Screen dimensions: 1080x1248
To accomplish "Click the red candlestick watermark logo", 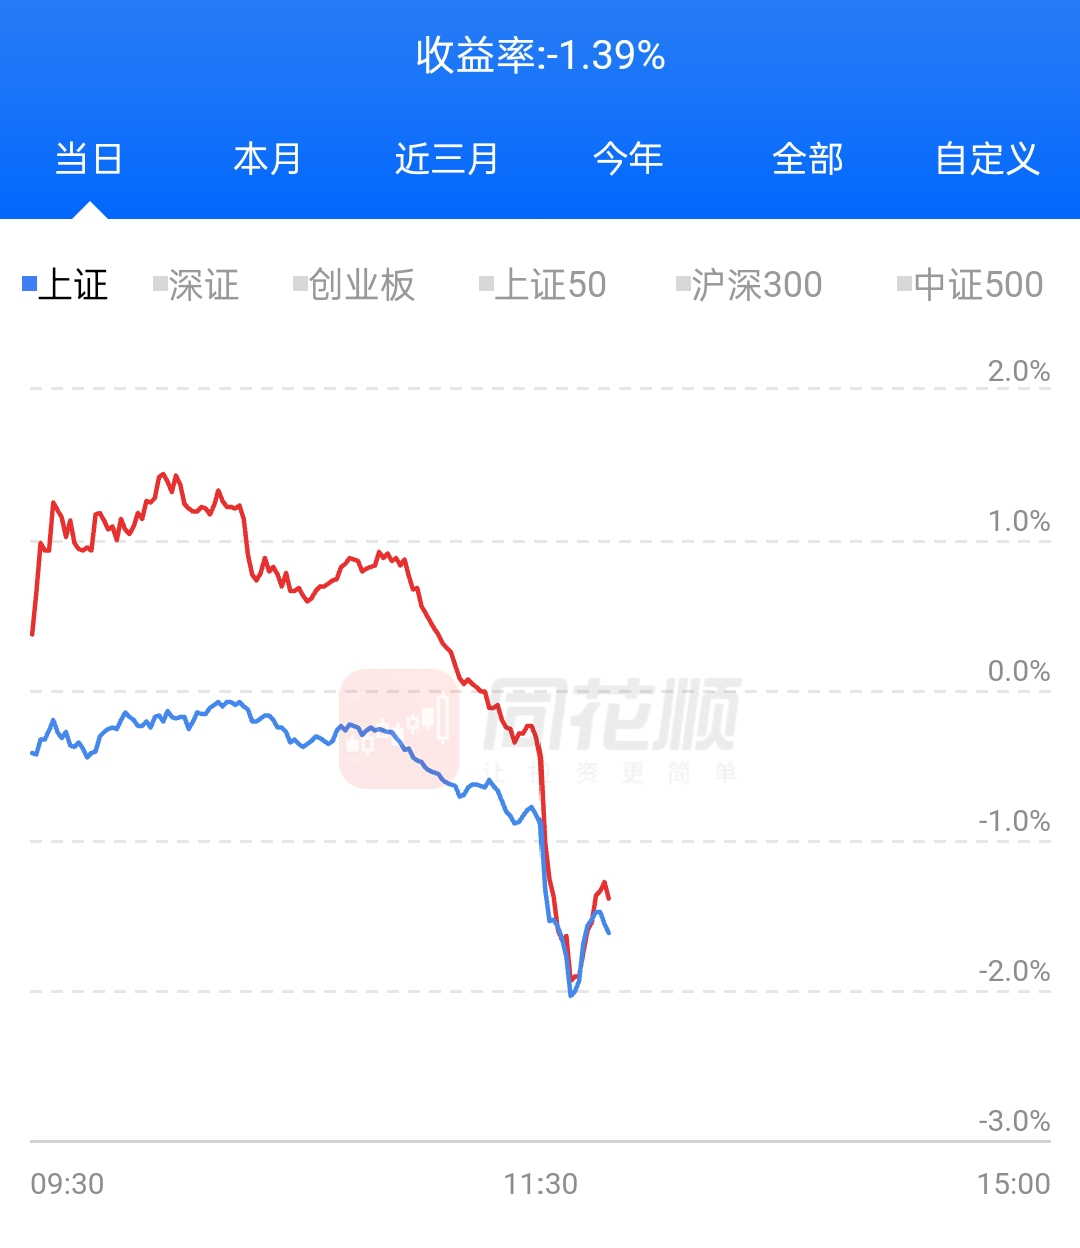I will click(398, 727).
